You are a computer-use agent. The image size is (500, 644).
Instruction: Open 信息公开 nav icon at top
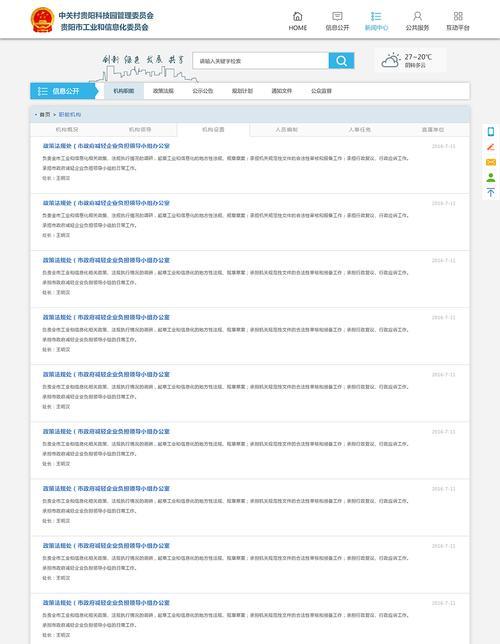tap(337, 16)
